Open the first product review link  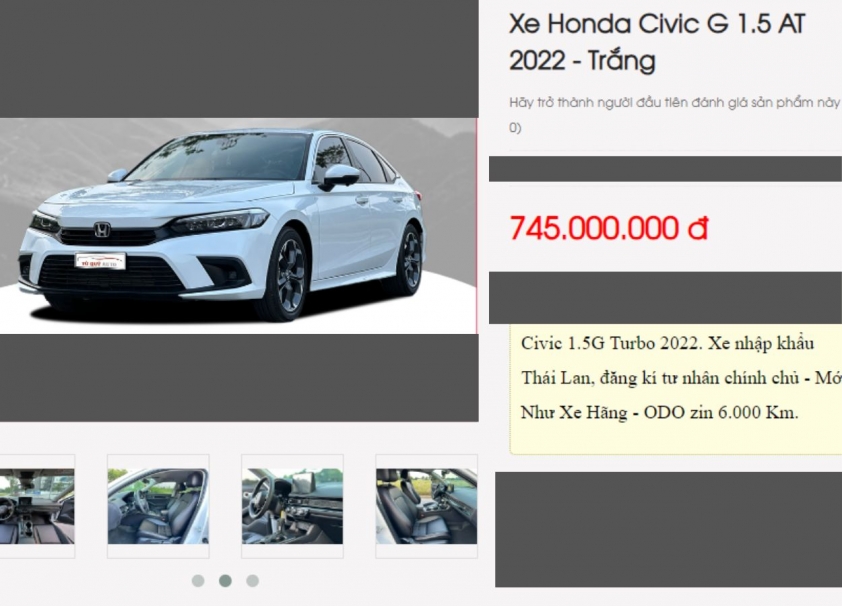(674, 102)
